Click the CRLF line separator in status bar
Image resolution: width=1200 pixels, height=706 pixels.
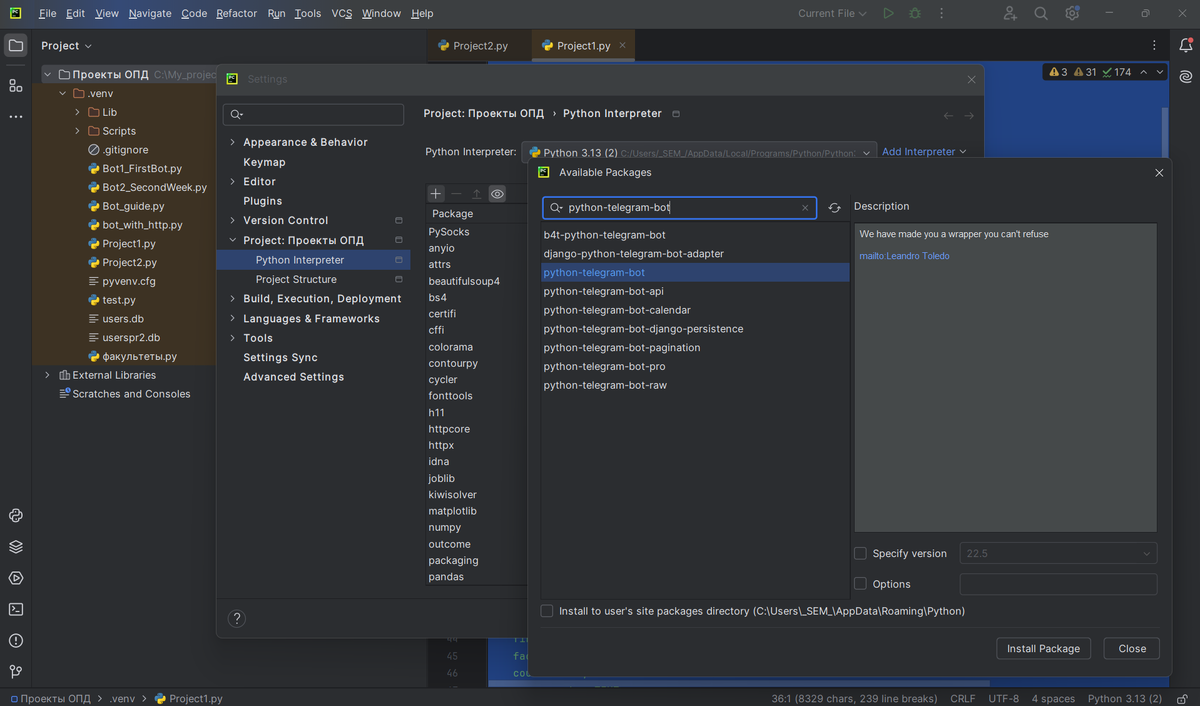[x=962, y=698]
